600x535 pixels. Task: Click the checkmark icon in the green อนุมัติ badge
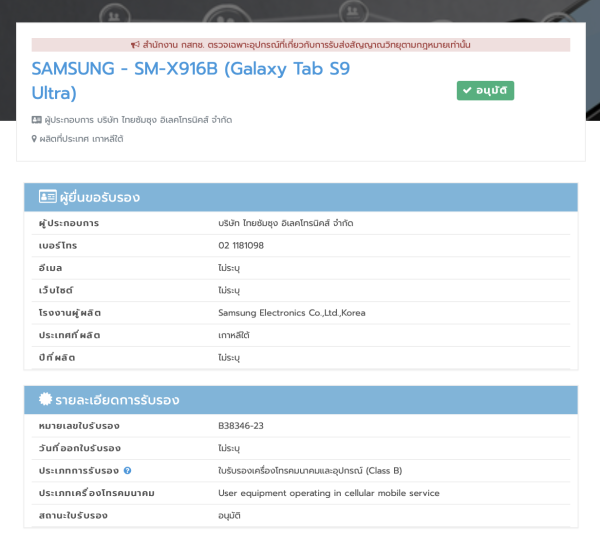[x=467, y=91]
